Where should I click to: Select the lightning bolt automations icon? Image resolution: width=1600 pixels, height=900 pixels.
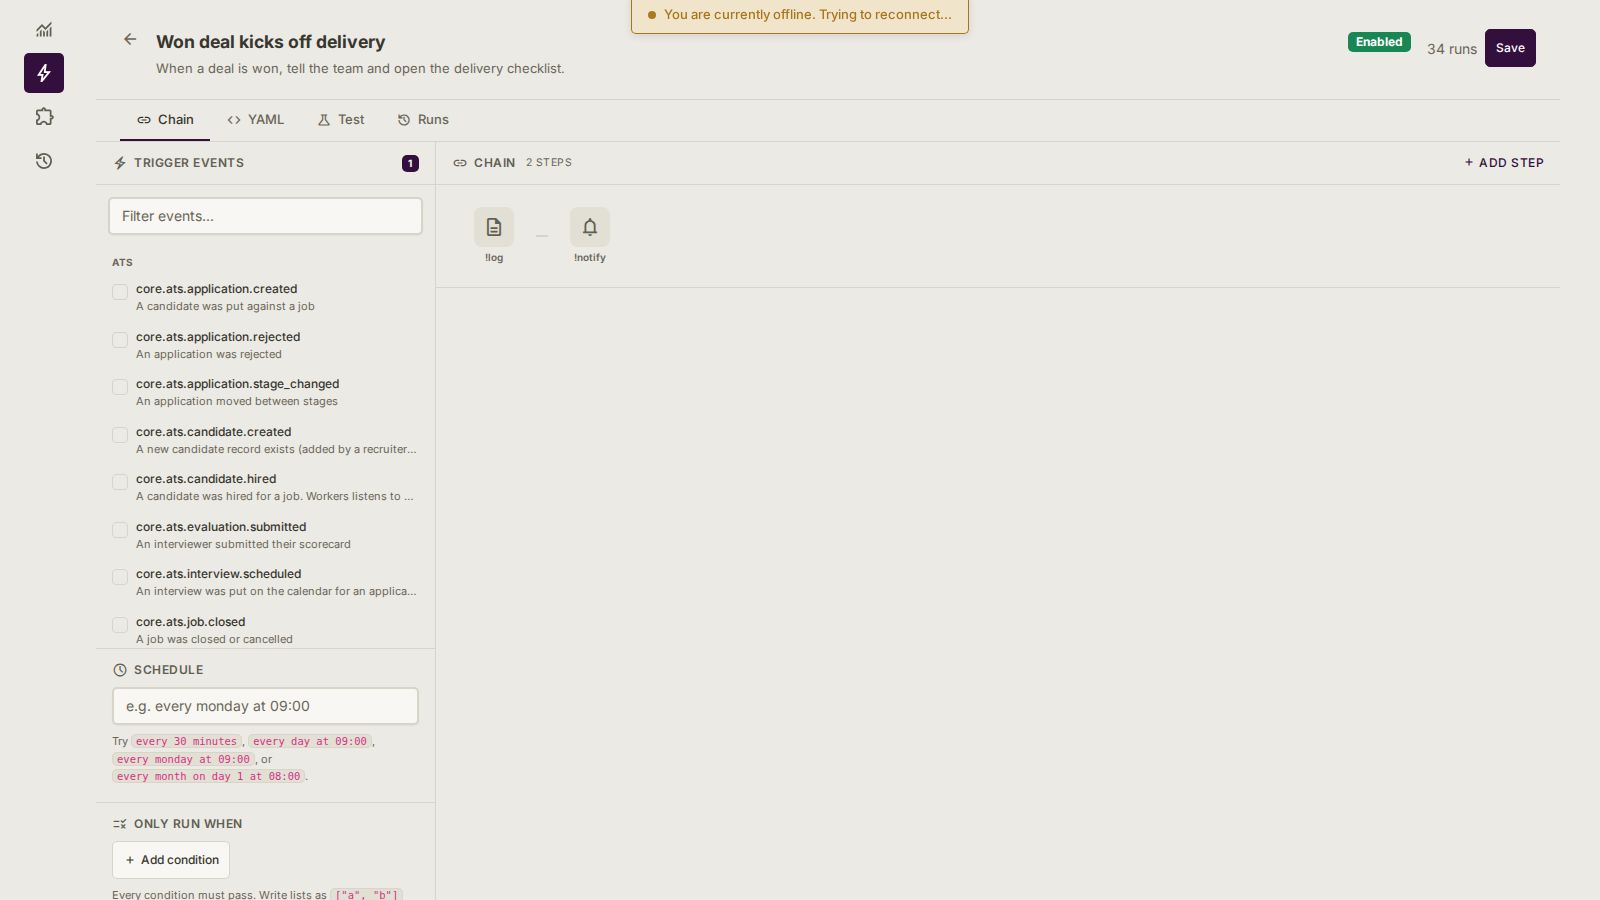pos(44,73)
